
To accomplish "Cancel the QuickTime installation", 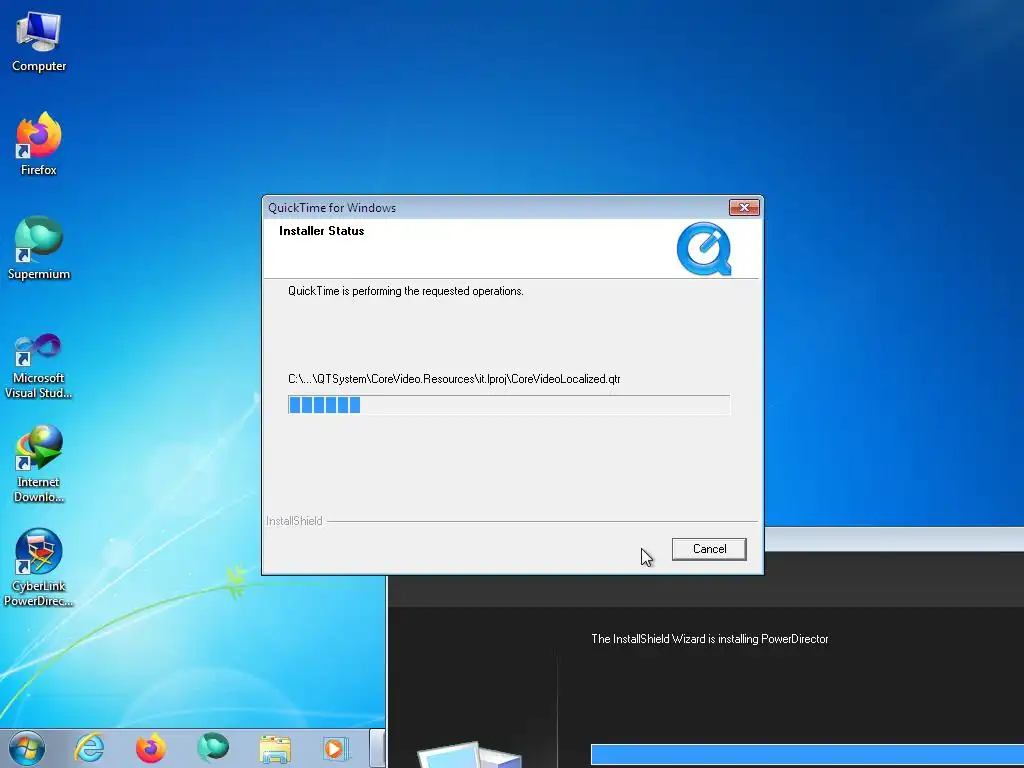I will (709, 549).
